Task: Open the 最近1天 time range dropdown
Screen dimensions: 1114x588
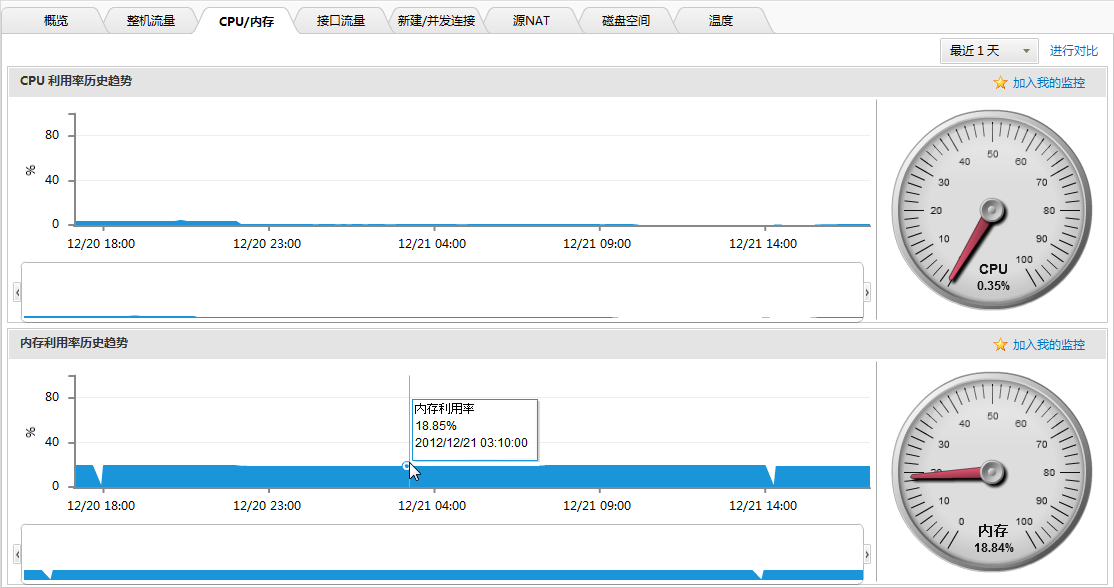Action: click(989, 51)
